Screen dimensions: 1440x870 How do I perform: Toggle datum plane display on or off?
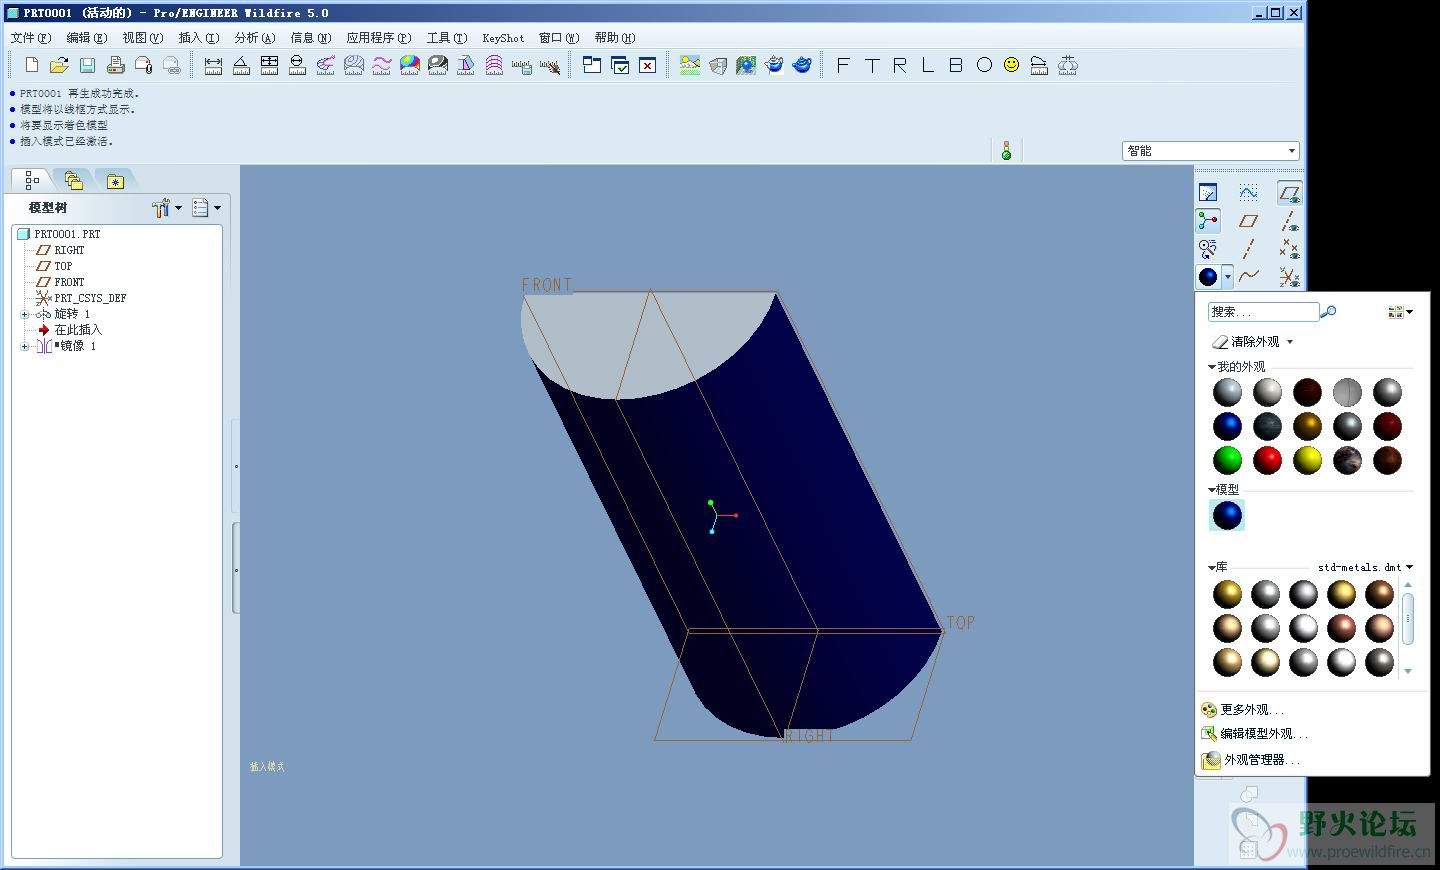1289,192
